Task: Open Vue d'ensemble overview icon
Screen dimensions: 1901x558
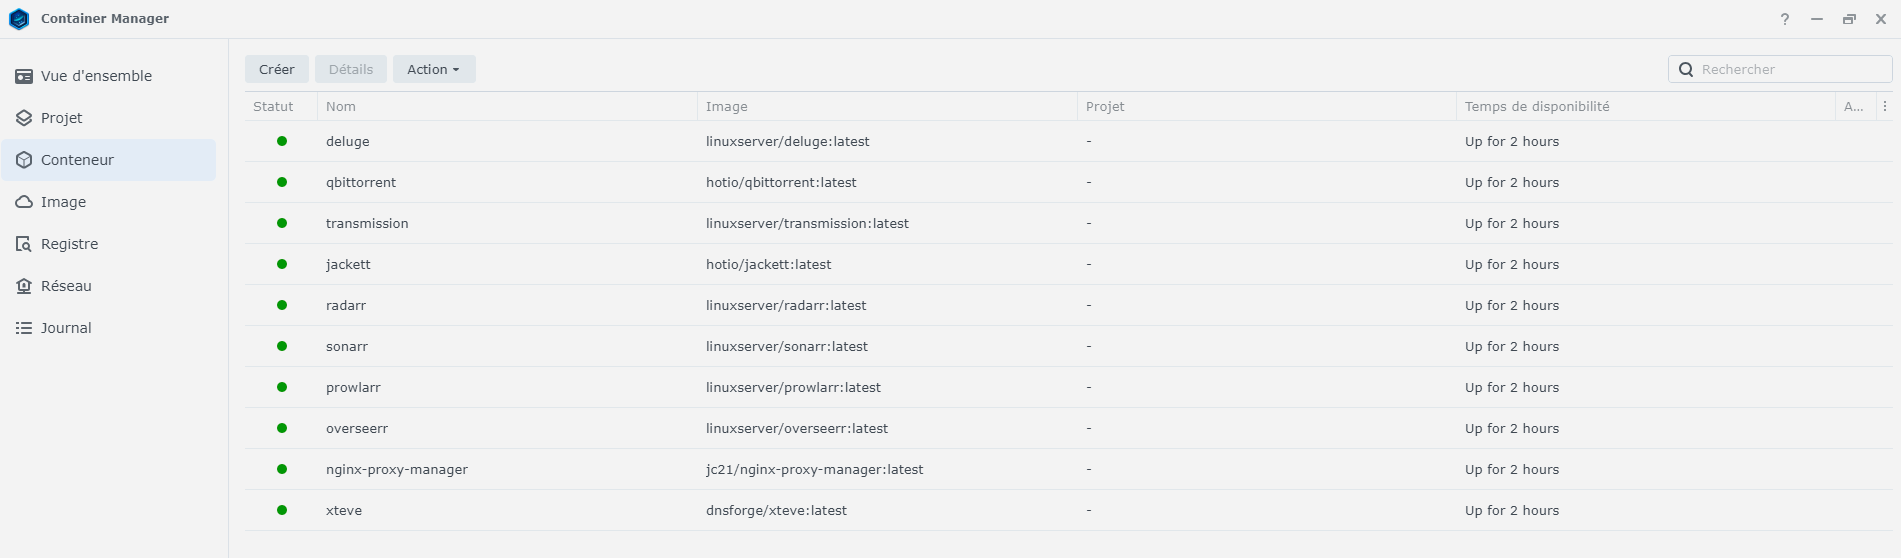Action: click(24, 76)
